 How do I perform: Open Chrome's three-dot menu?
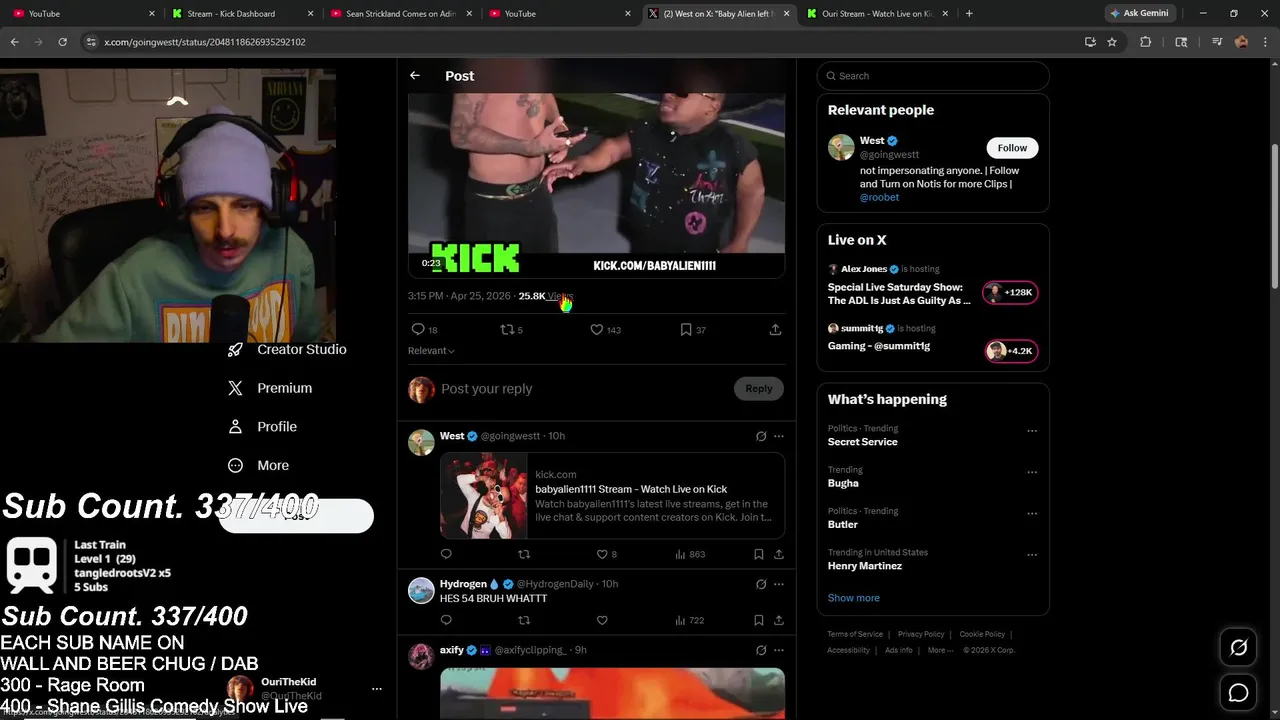[x=1265, y=42]
